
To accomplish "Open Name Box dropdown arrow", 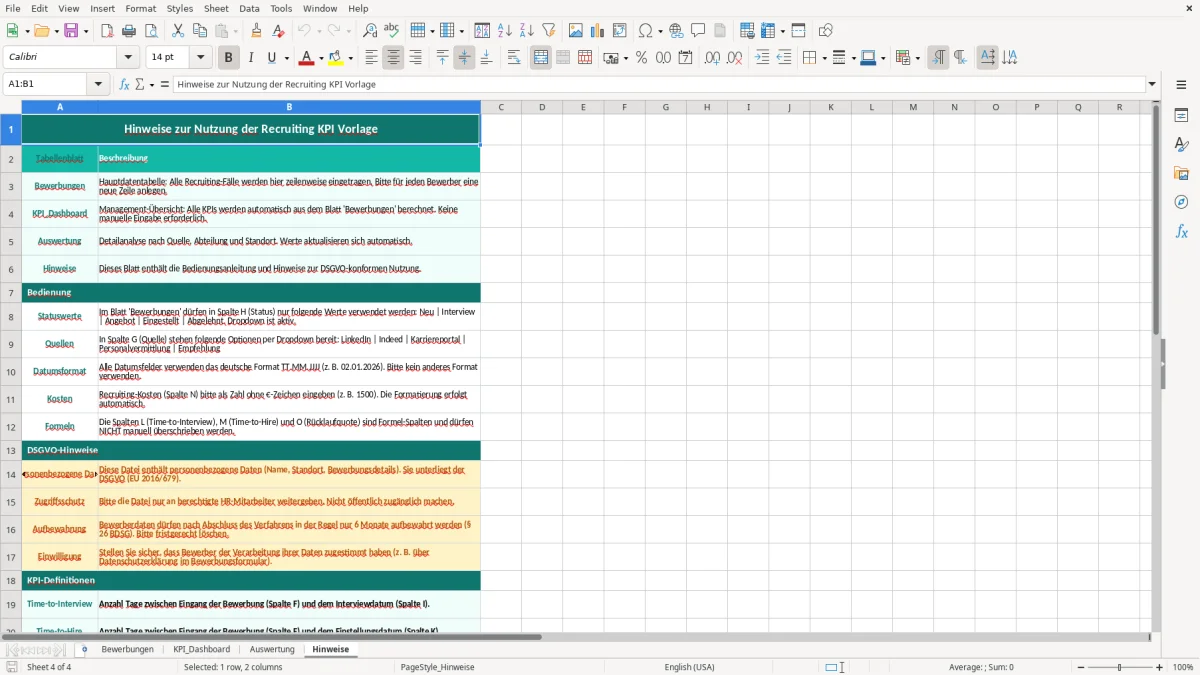I will pos(99,85).
